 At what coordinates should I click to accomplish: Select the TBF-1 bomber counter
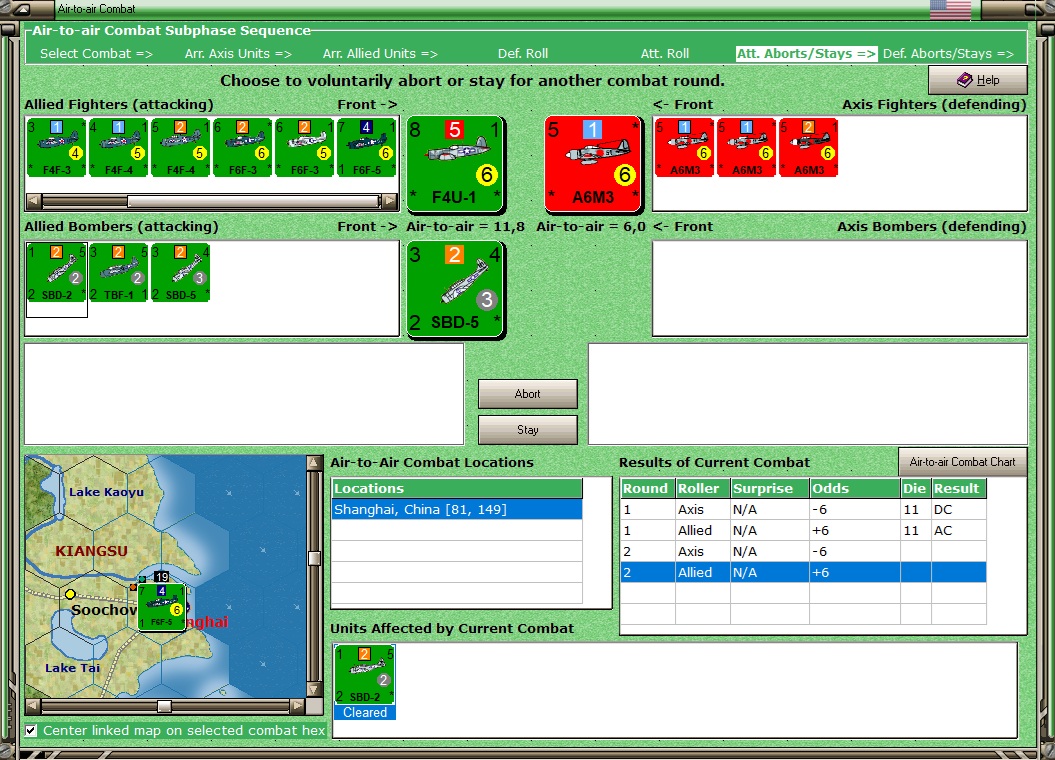[118, 272]
